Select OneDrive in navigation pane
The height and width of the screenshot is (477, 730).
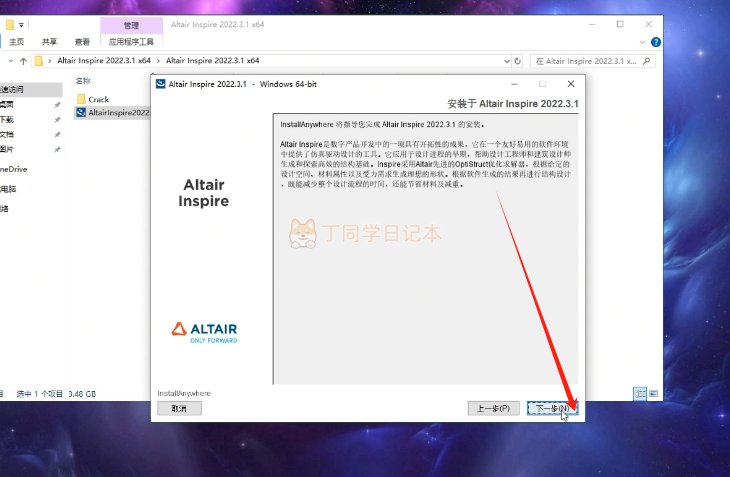click(14, 169)
